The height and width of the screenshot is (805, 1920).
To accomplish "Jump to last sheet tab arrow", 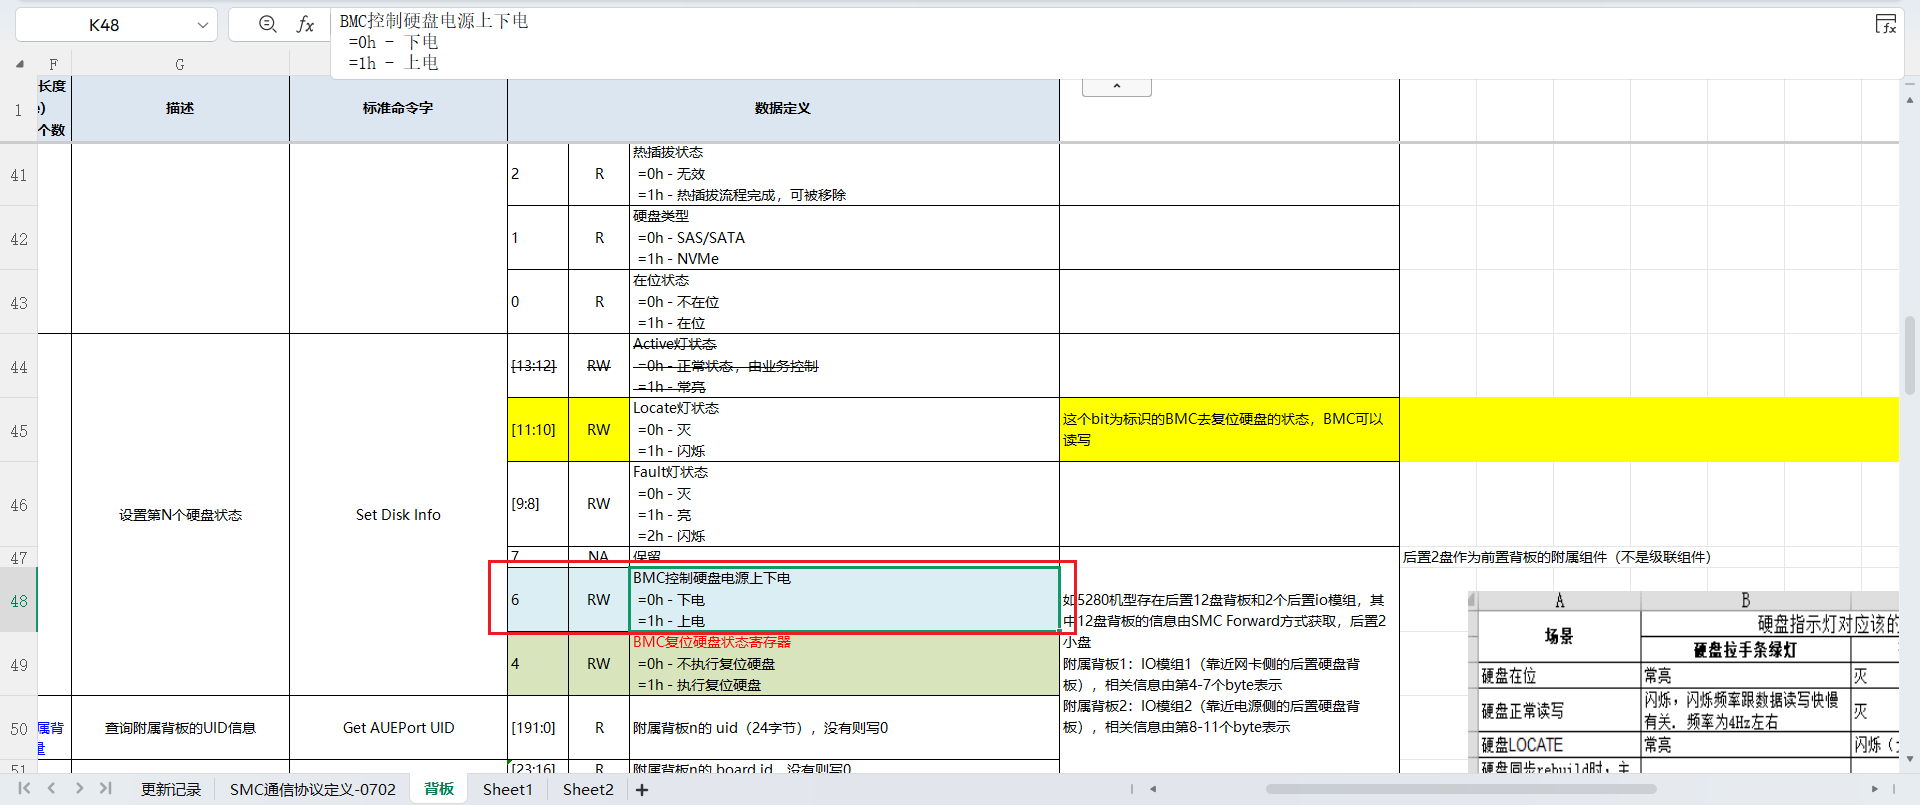I will tap(106, 789).
